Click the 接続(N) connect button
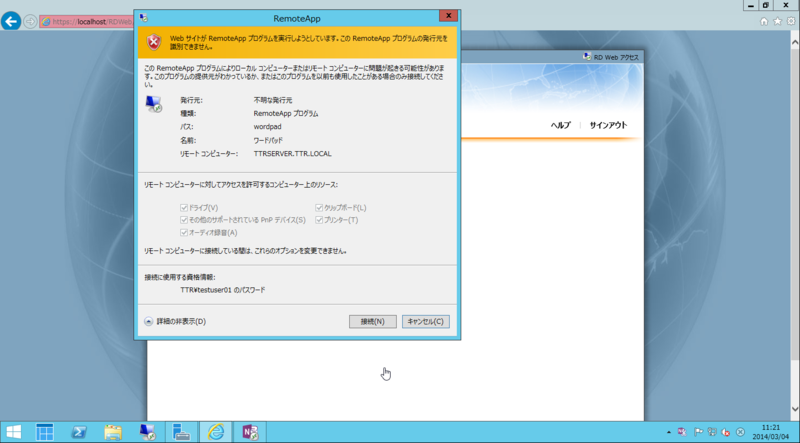Screen dimensions: 800x443 tap(372, 322)
